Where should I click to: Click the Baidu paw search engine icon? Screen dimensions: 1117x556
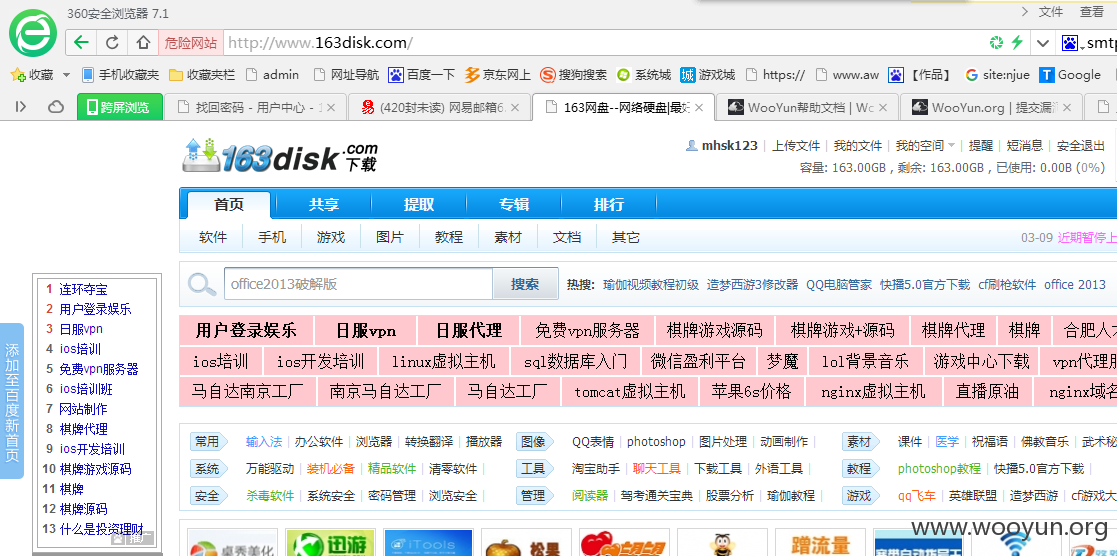pyautogui.click(x=1070, y=43)
